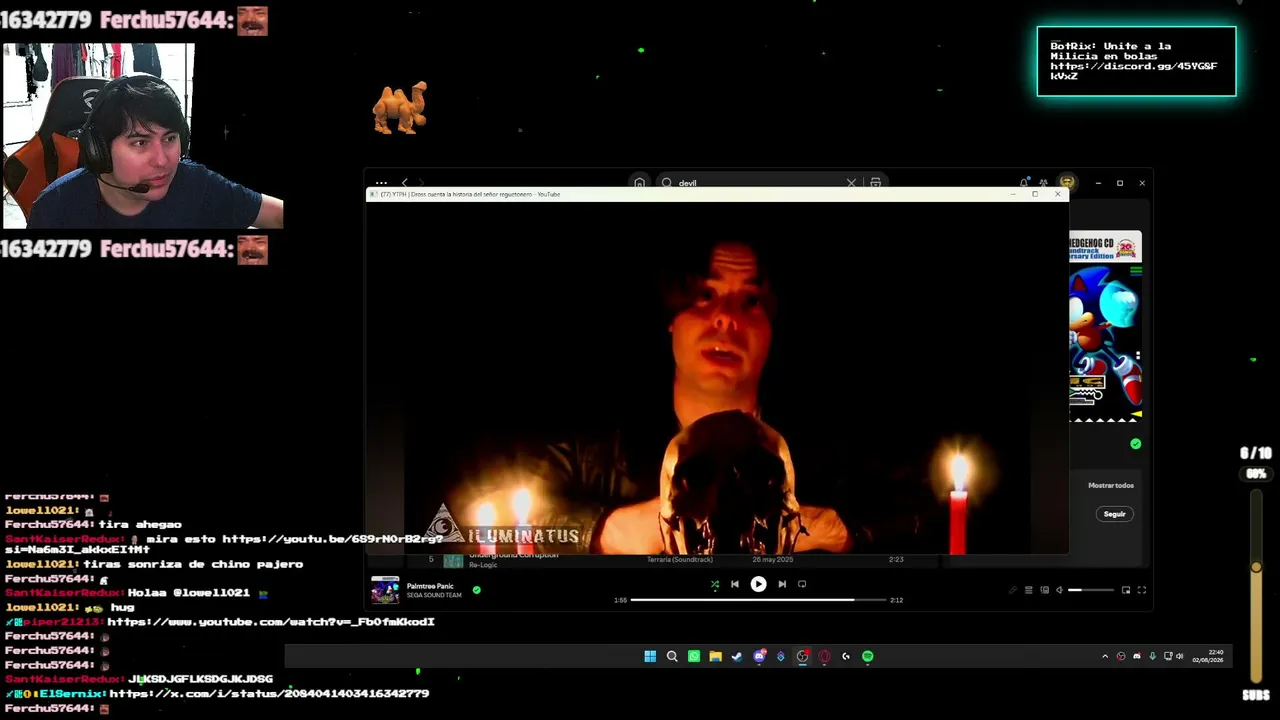The image size is (1280, 720).
Task: Expand the hidden system tray icons
Action: (1105, 656)
